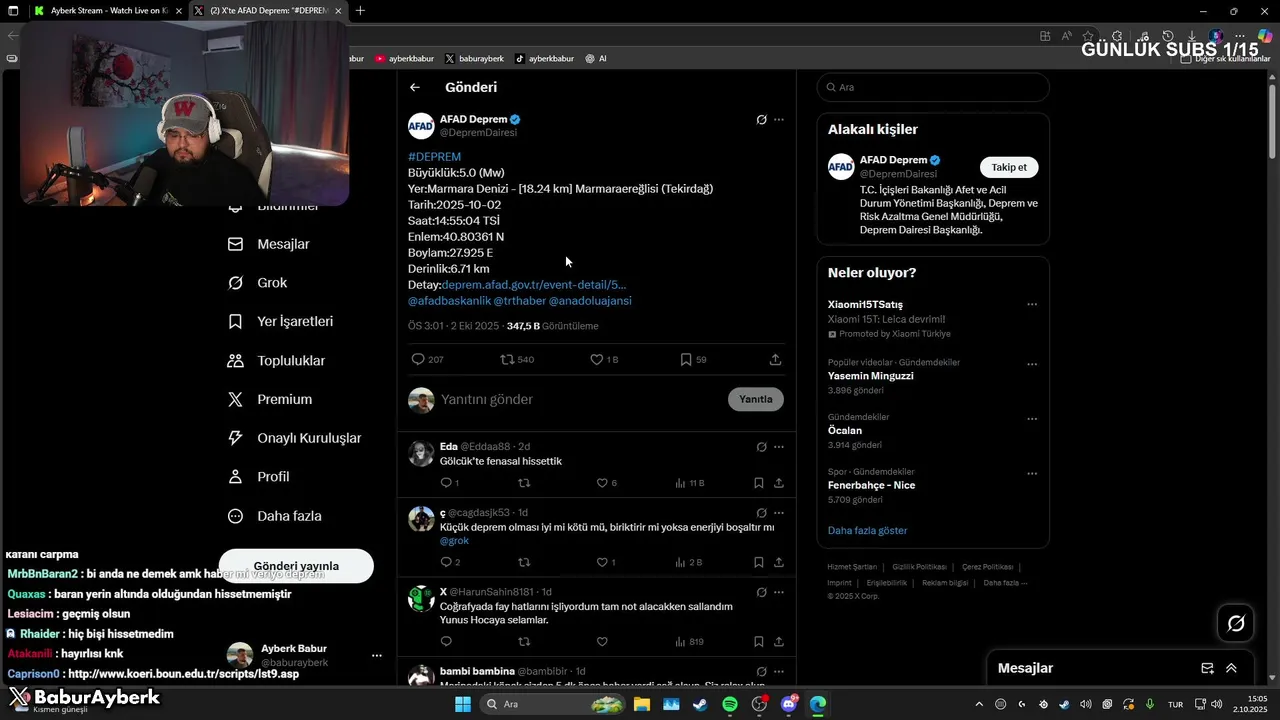
Task: Bookmark @HarunSahin8181's reply
Action: point(759,642)
